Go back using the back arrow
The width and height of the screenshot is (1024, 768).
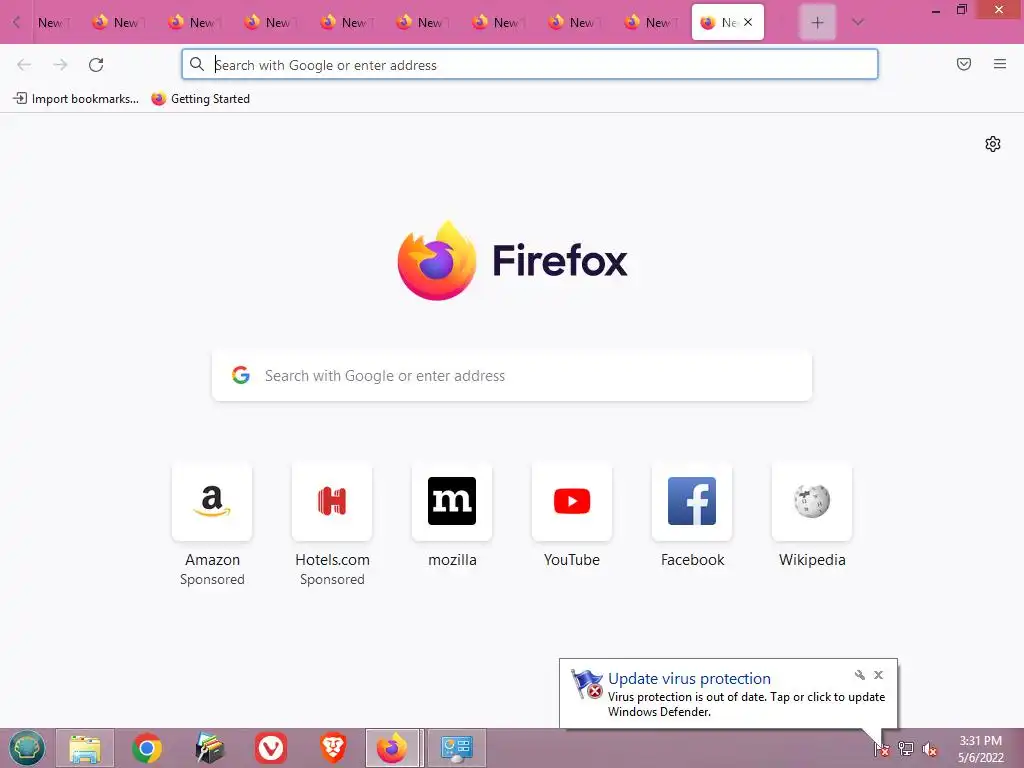pyautogui.click(x=24, y=65)
